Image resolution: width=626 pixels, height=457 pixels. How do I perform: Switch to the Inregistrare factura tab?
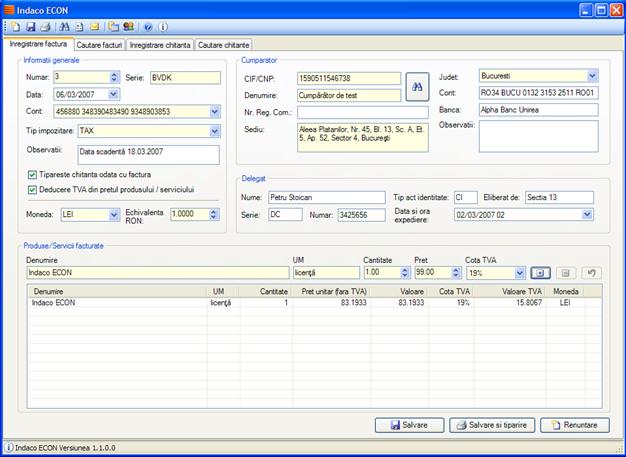pyautogui.click(x=38, y=44)
